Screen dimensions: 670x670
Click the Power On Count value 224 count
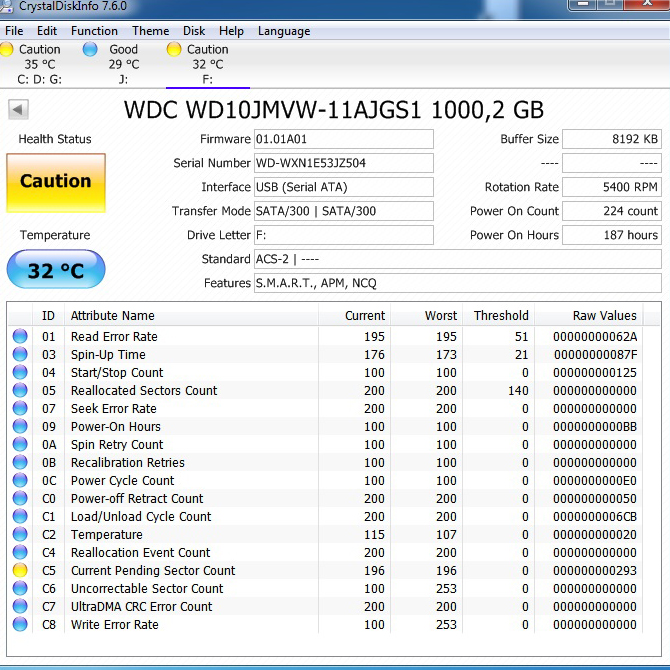point(612,211)
